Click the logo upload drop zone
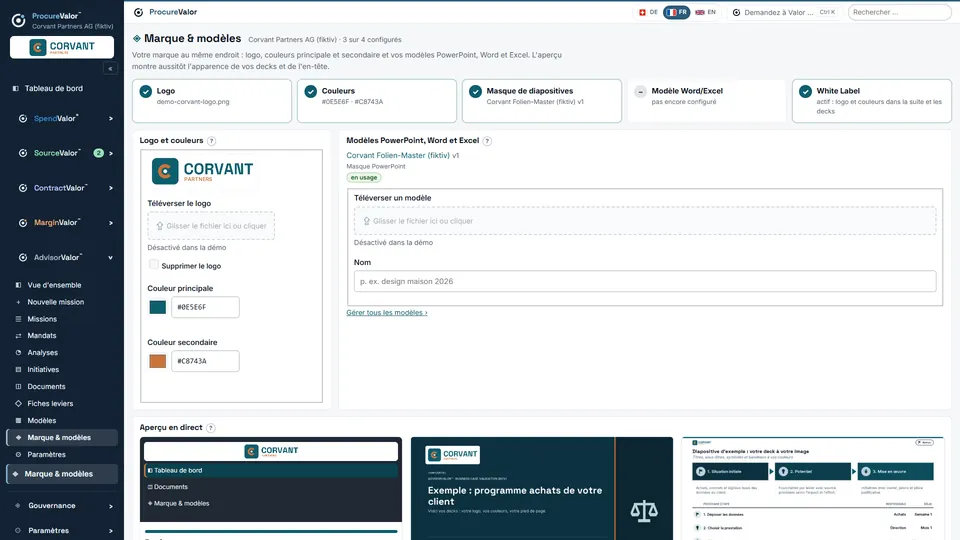960x540 pixels. (211, 226)
